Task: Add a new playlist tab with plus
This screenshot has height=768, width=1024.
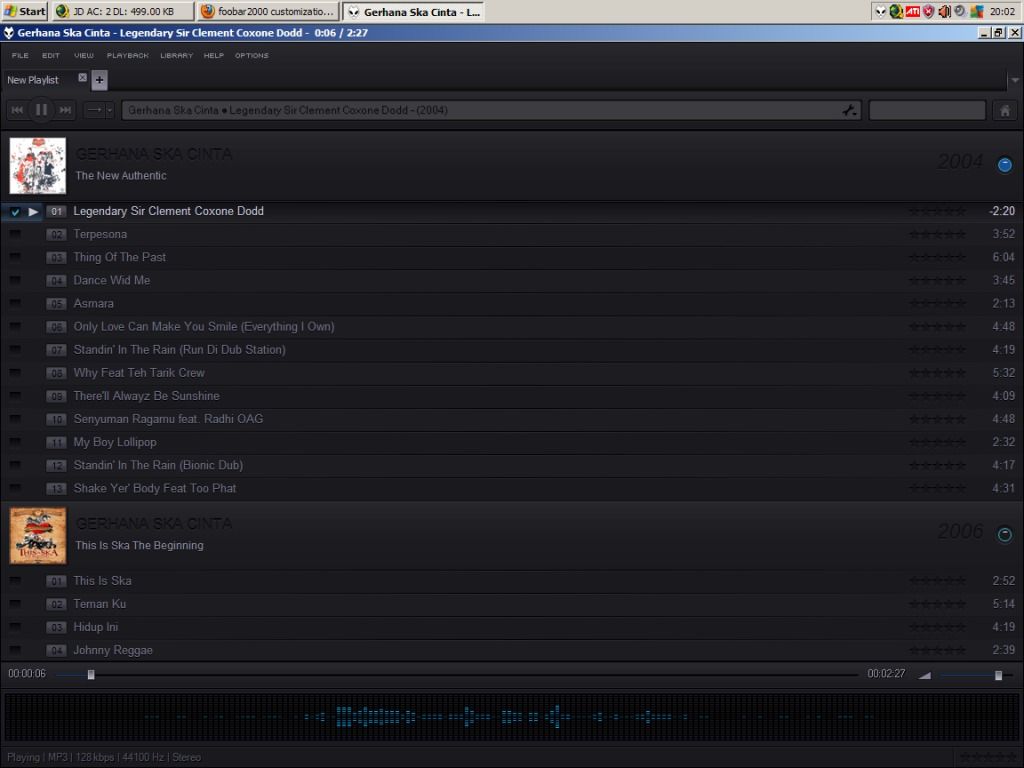Action: [99, 80]
